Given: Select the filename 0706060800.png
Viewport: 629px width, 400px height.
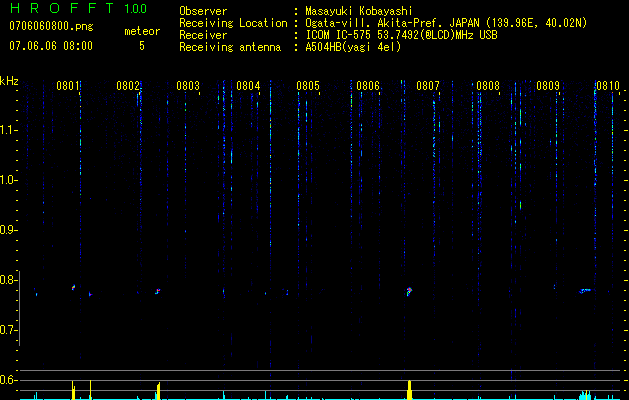Looking at the screenshot, I should (51, 27).
